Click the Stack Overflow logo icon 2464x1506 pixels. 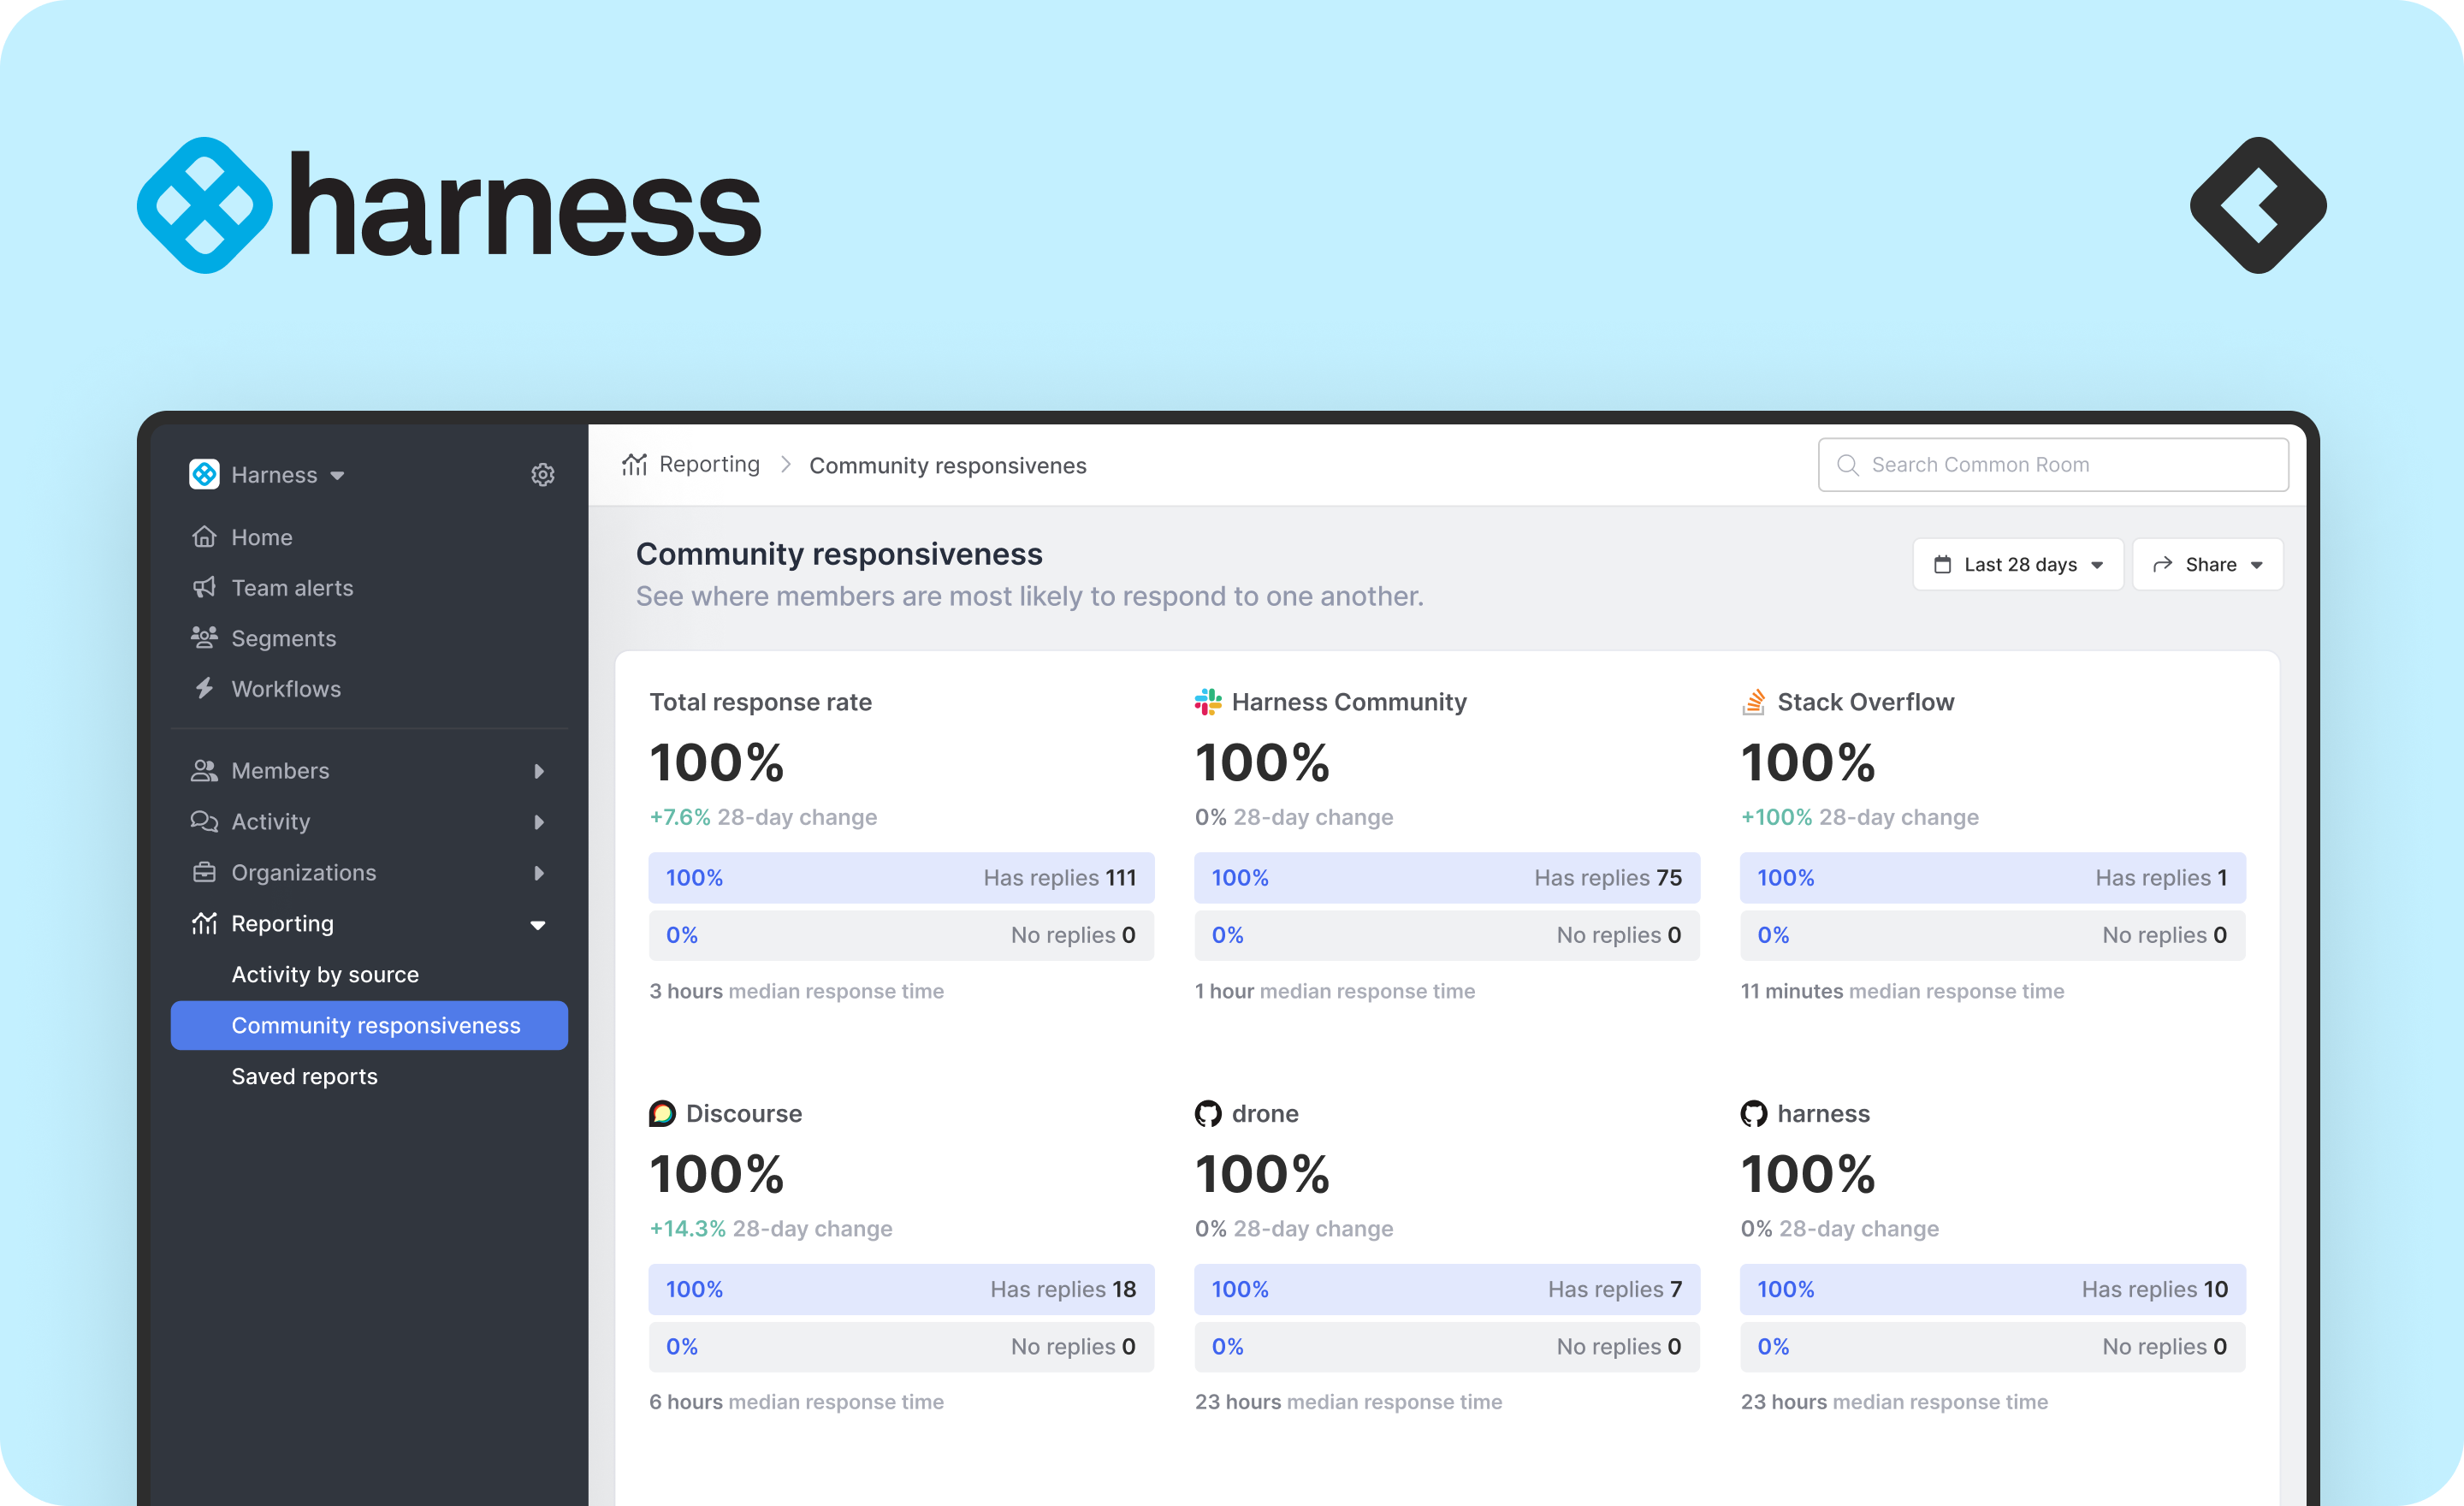tap(1753, 702)
